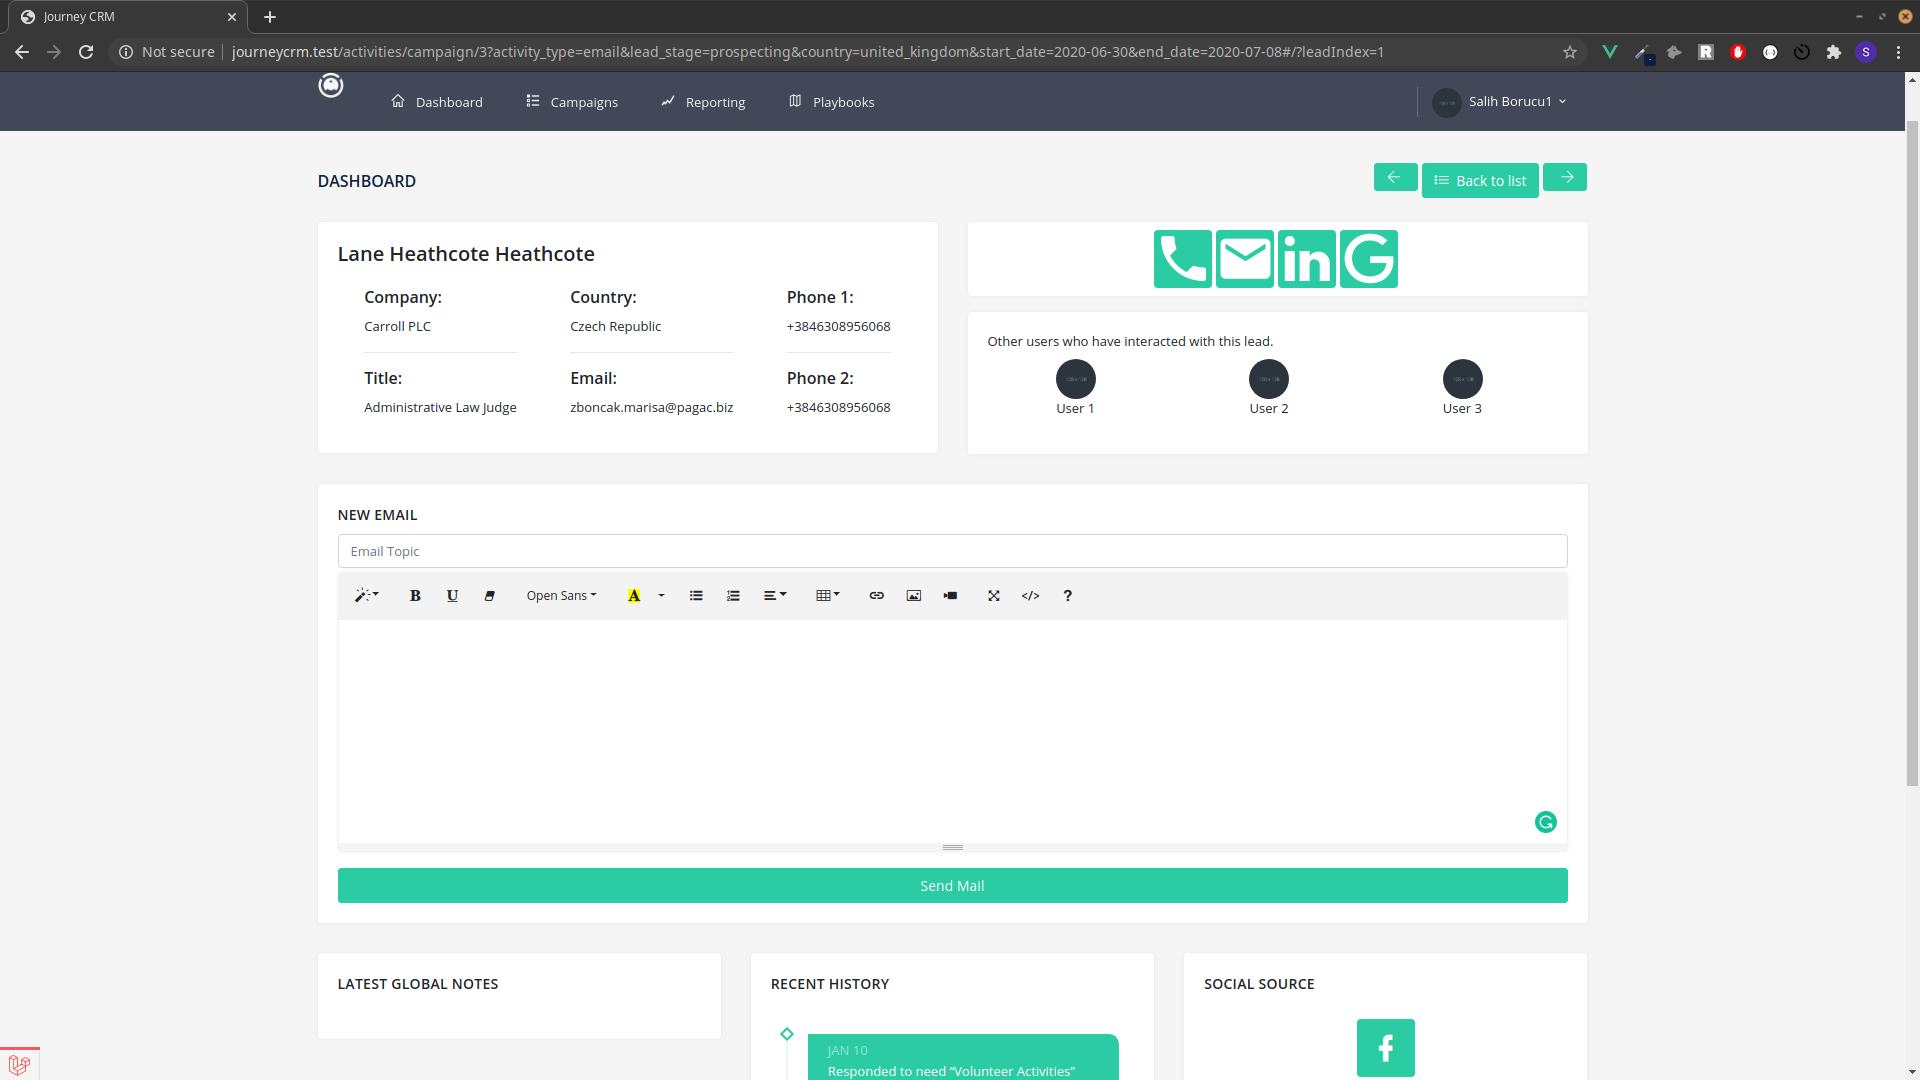The height and width of the screenshot is (1080, 1920).
Task: Click the phone call action icon
Action: pyautogui.click(x=1182, y=259)
